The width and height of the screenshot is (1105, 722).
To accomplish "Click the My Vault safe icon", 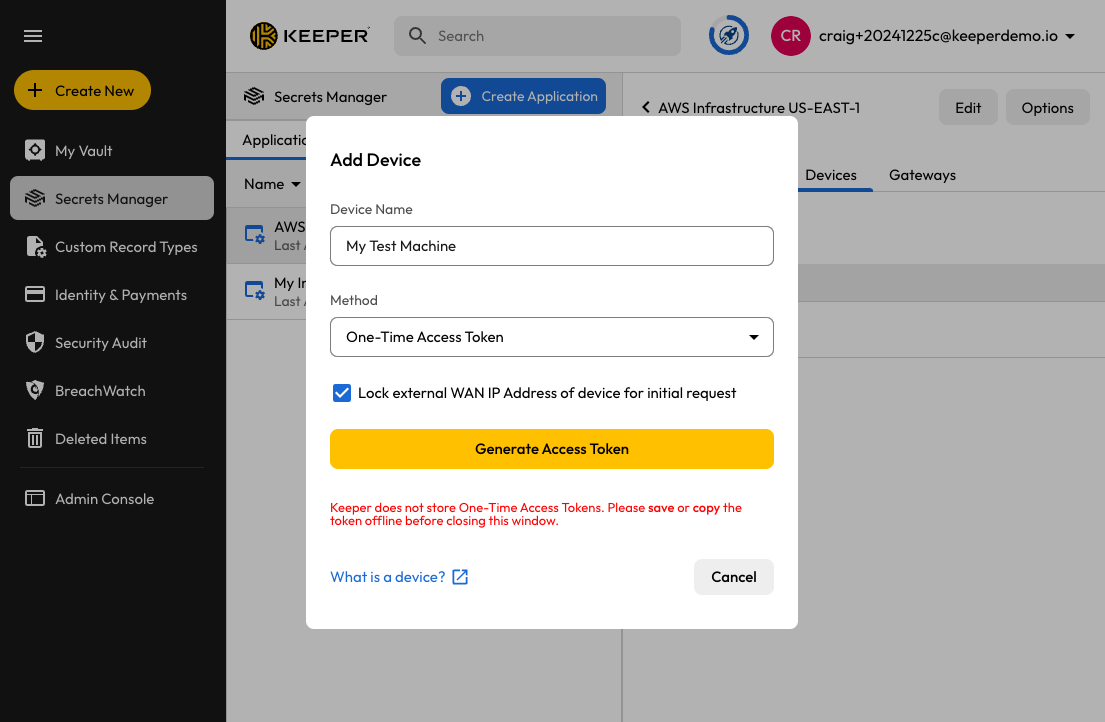I will [x=35, y=151].
